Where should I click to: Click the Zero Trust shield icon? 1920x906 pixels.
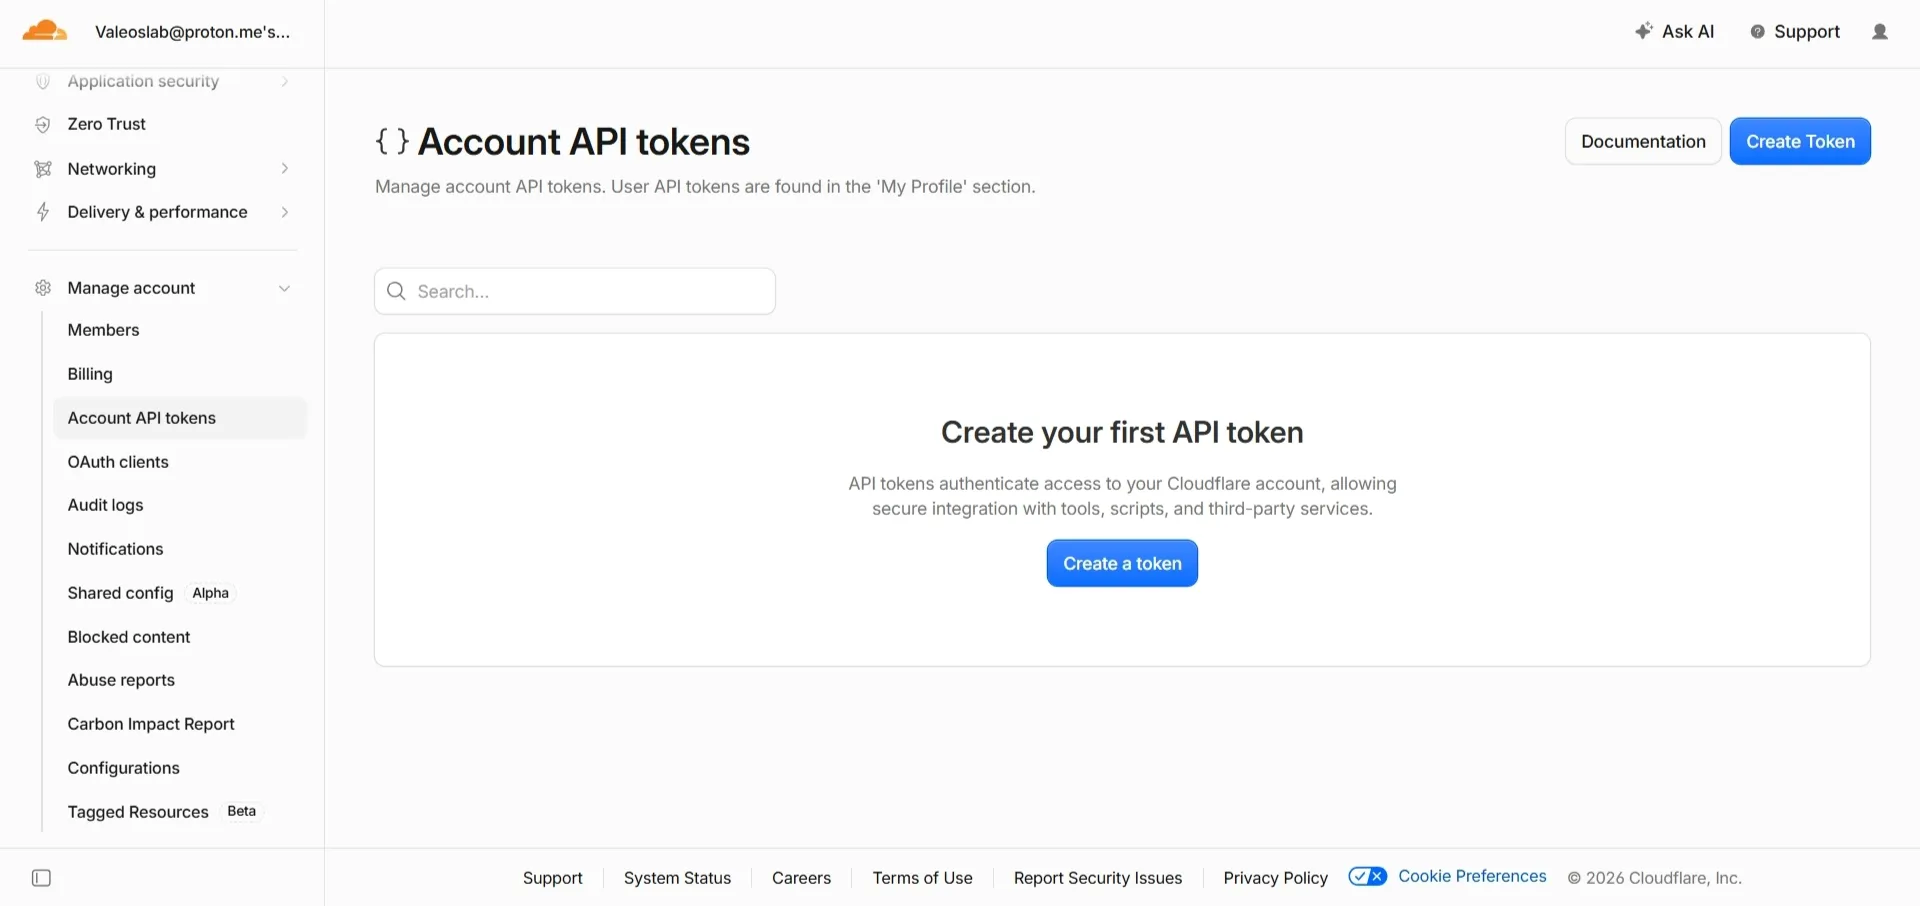43,124
